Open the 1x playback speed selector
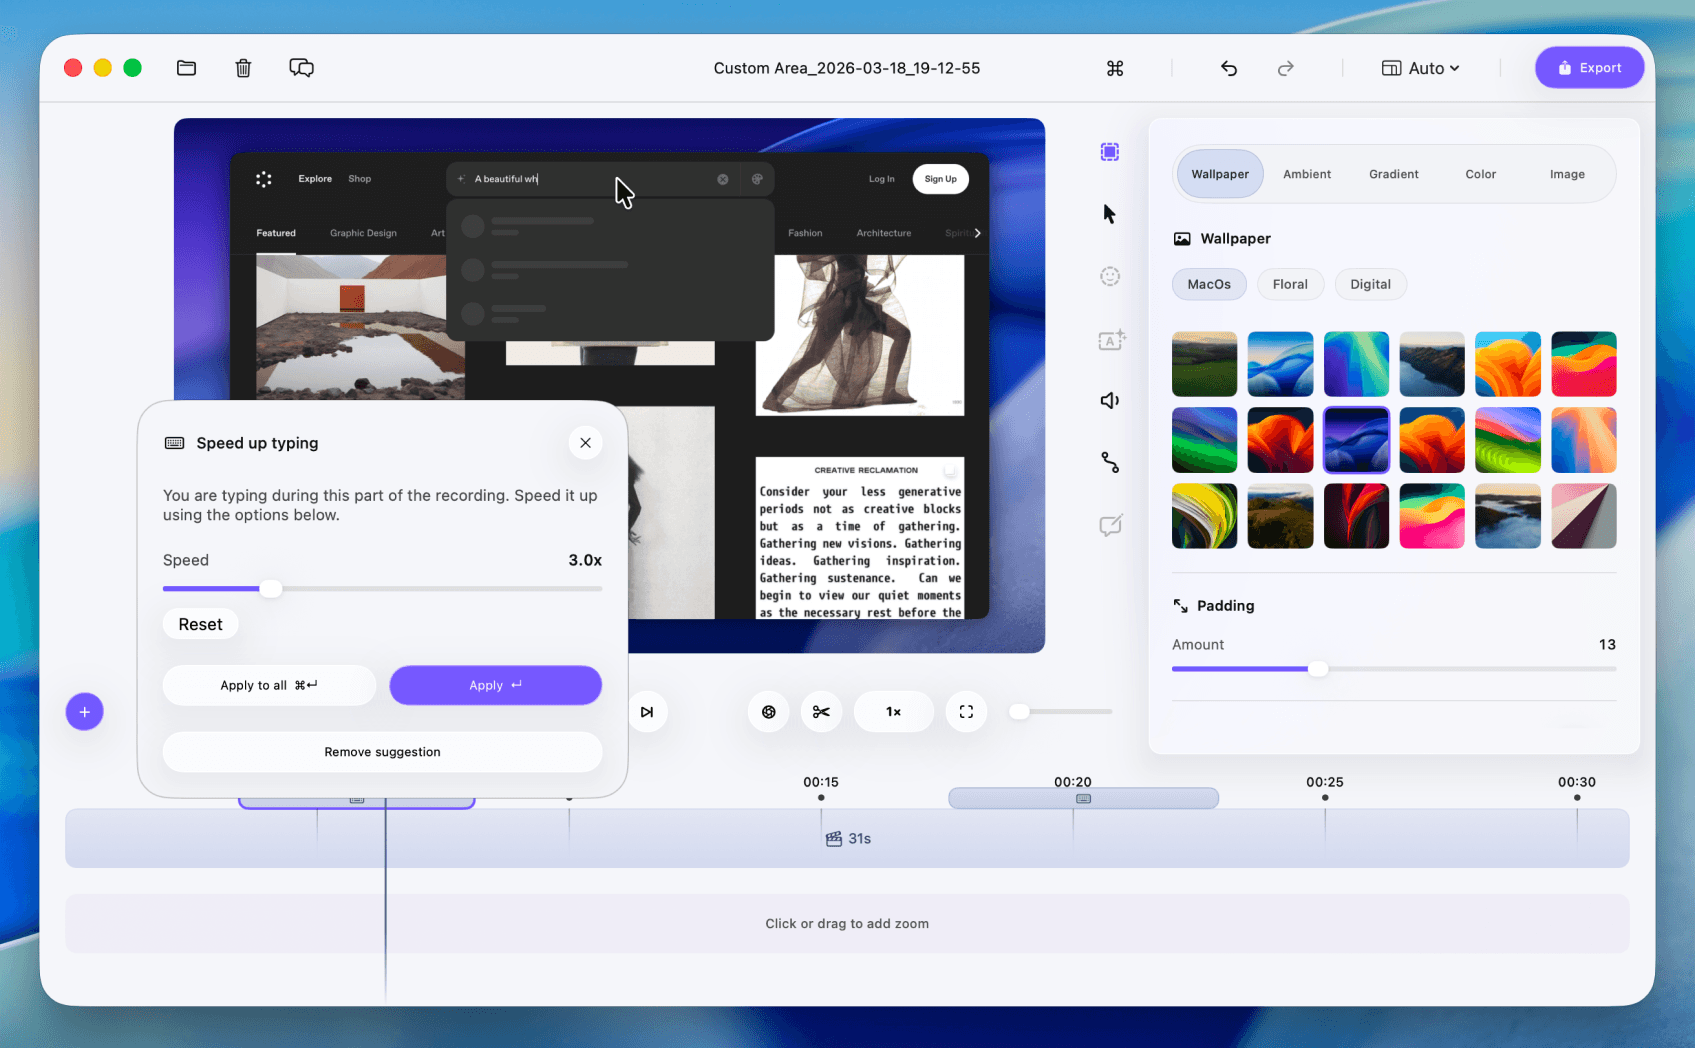This screenshot has height=1048, width=1695. (893, 712)
